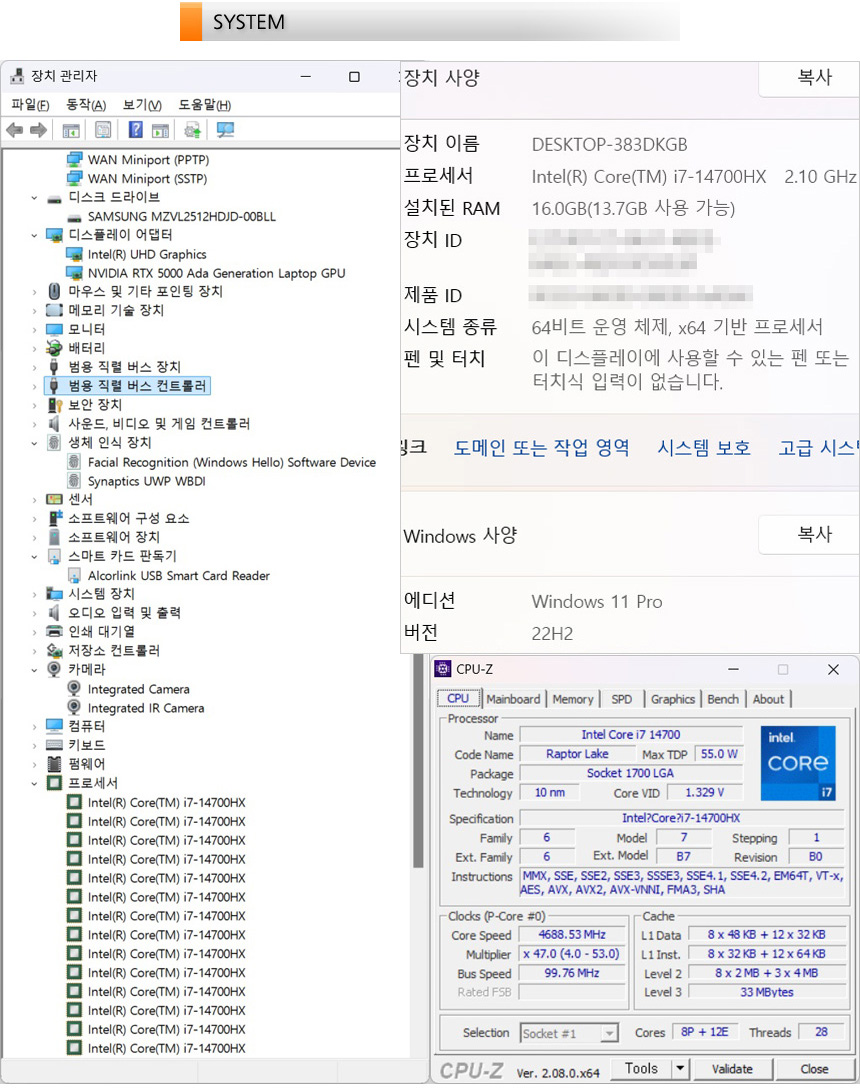Click the Validate button in CPU-Z

(x=732, y=1069)
